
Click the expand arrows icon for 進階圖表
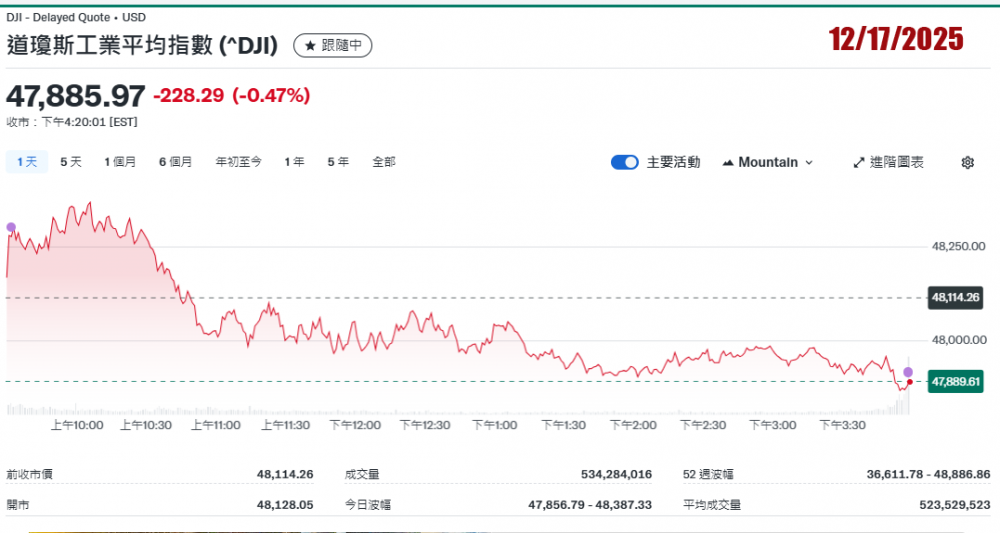[x=858, y=163]
